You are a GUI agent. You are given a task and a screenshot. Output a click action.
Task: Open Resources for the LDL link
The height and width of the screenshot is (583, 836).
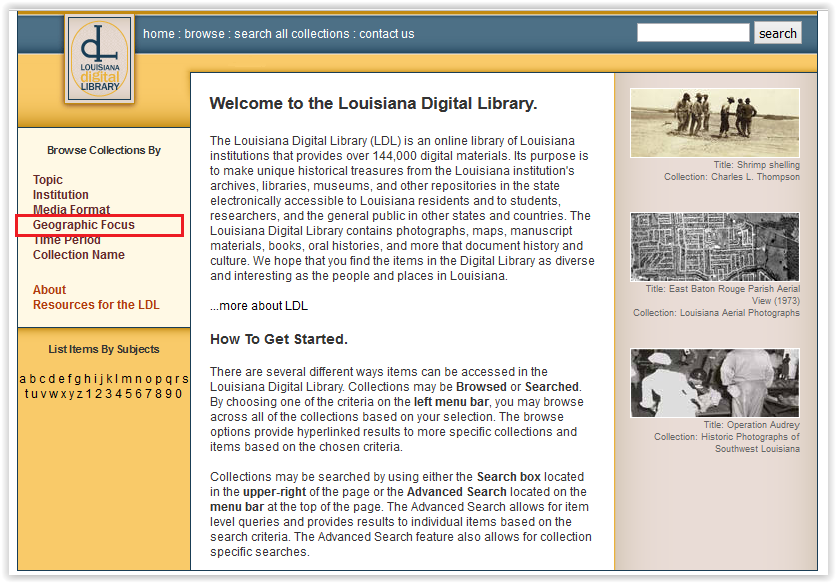pos(97,305)
